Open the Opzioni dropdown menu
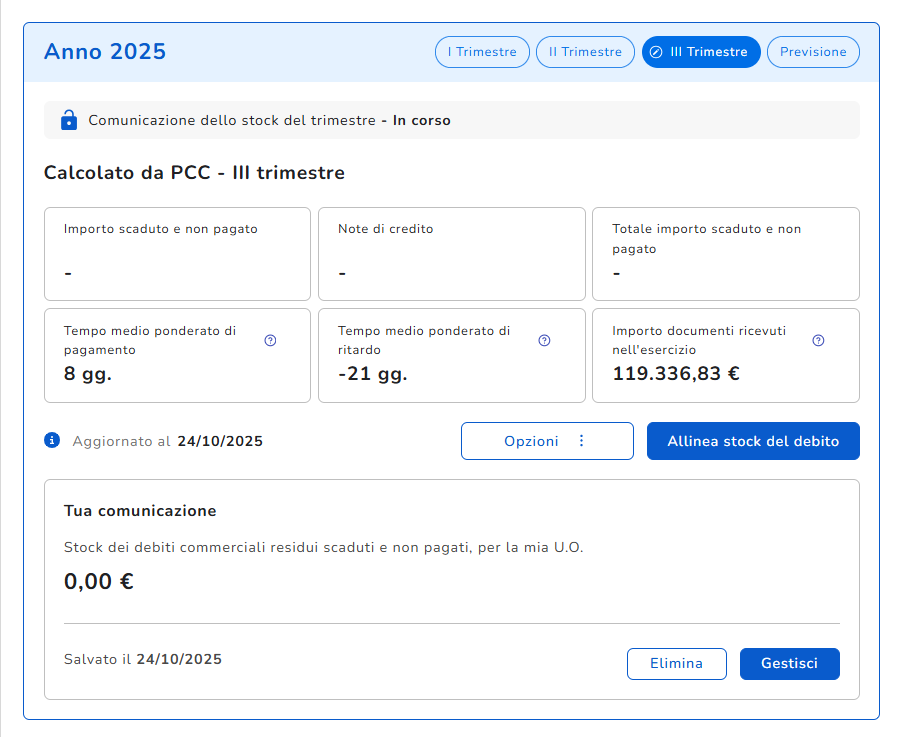The height and width of the screenshot is (737, 902). (546, 441)
